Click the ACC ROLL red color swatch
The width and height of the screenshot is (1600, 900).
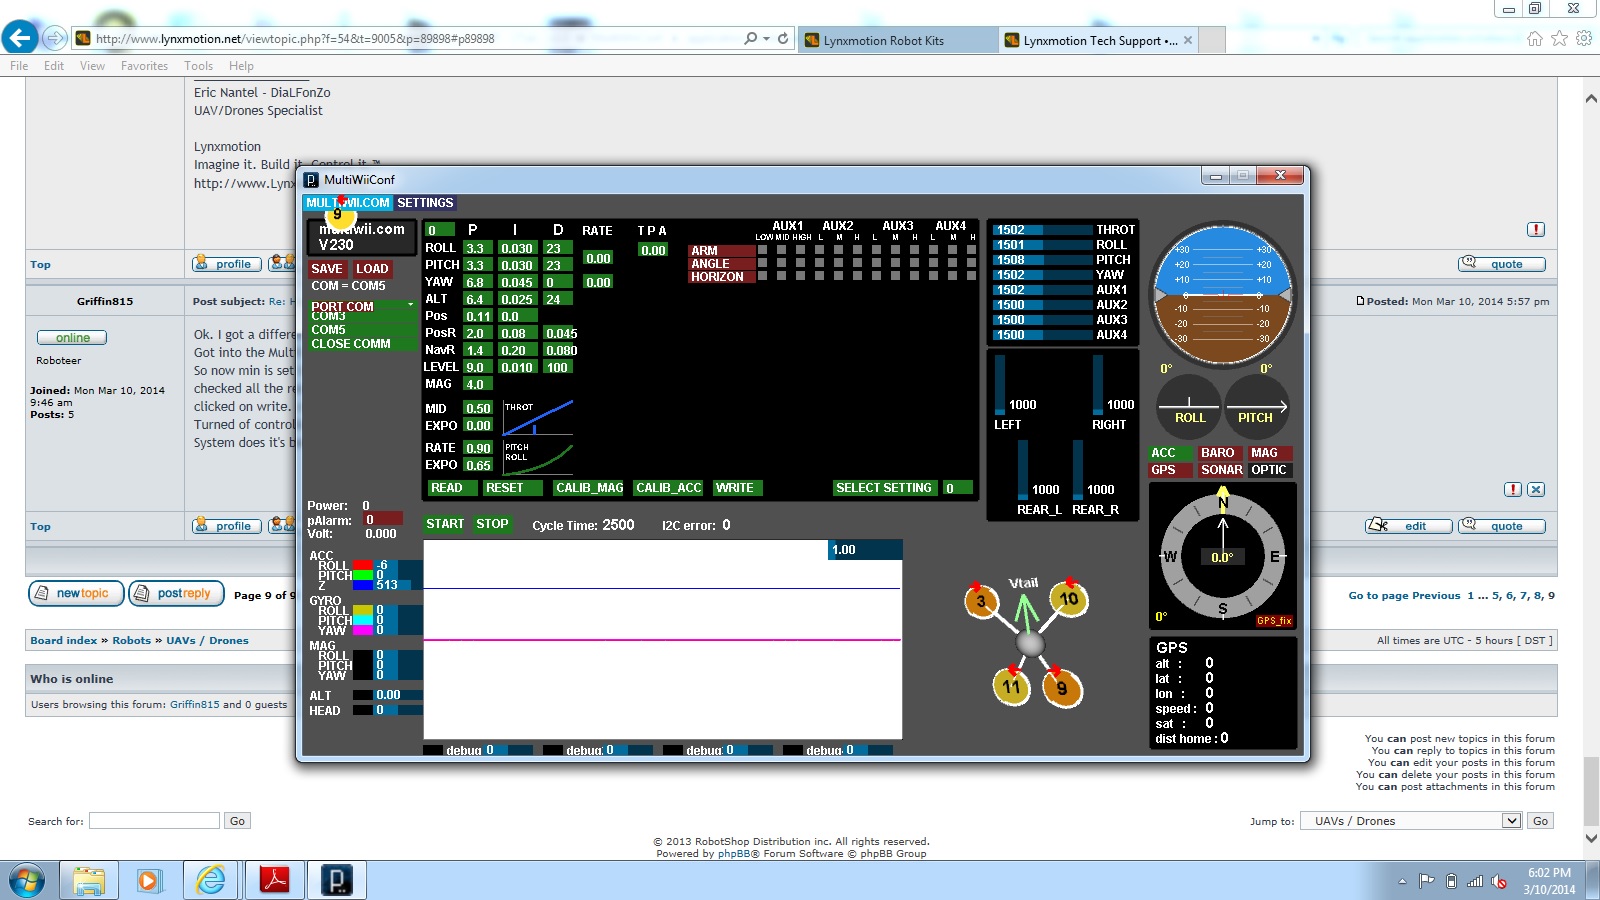tap(362, 565)
